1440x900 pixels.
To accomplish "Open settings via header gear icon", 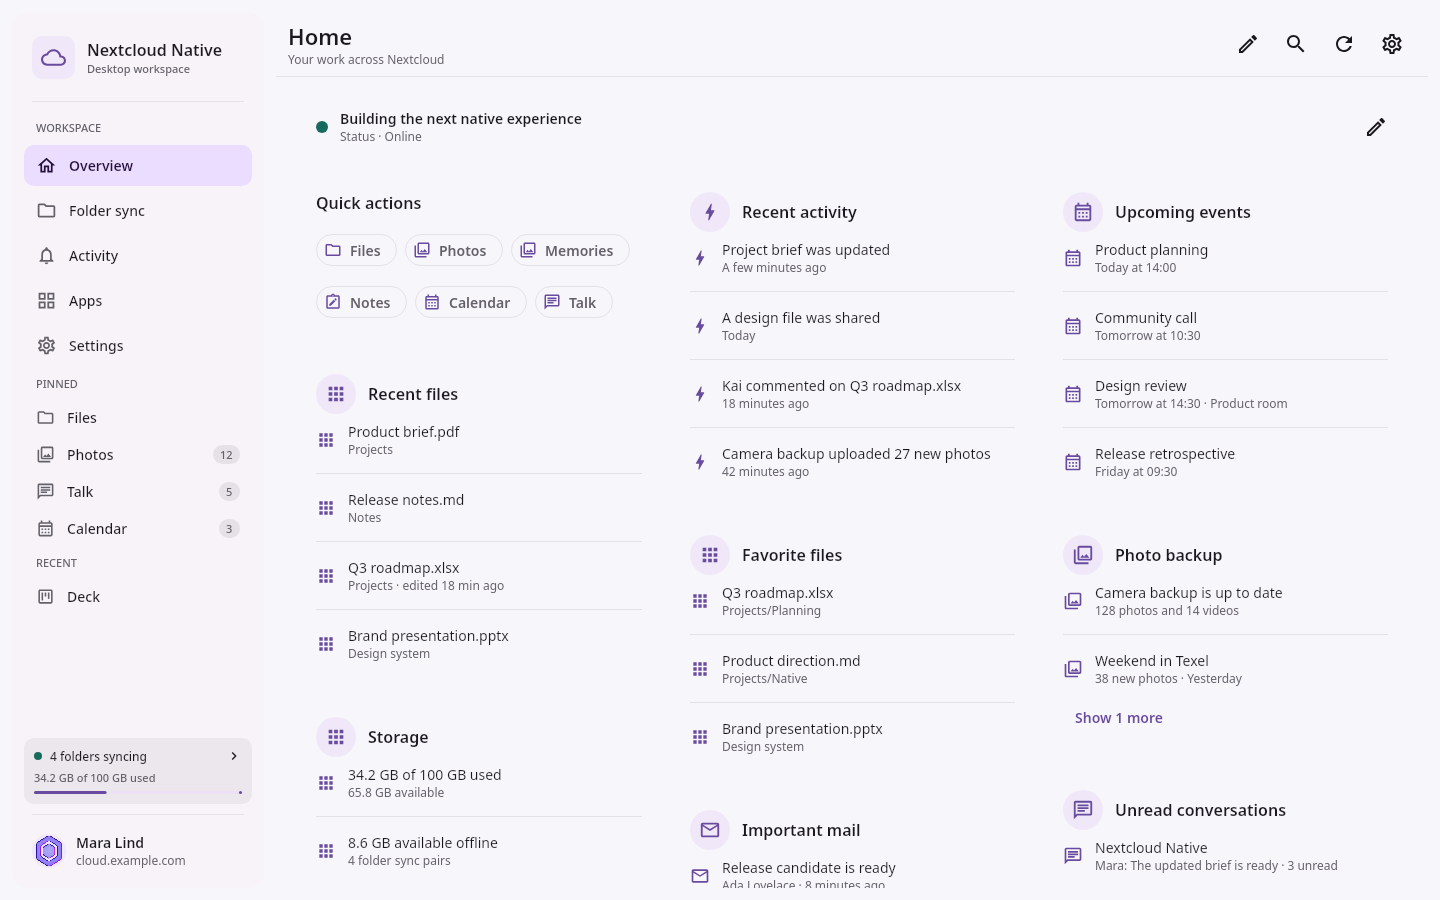I will pos(1392,44).
